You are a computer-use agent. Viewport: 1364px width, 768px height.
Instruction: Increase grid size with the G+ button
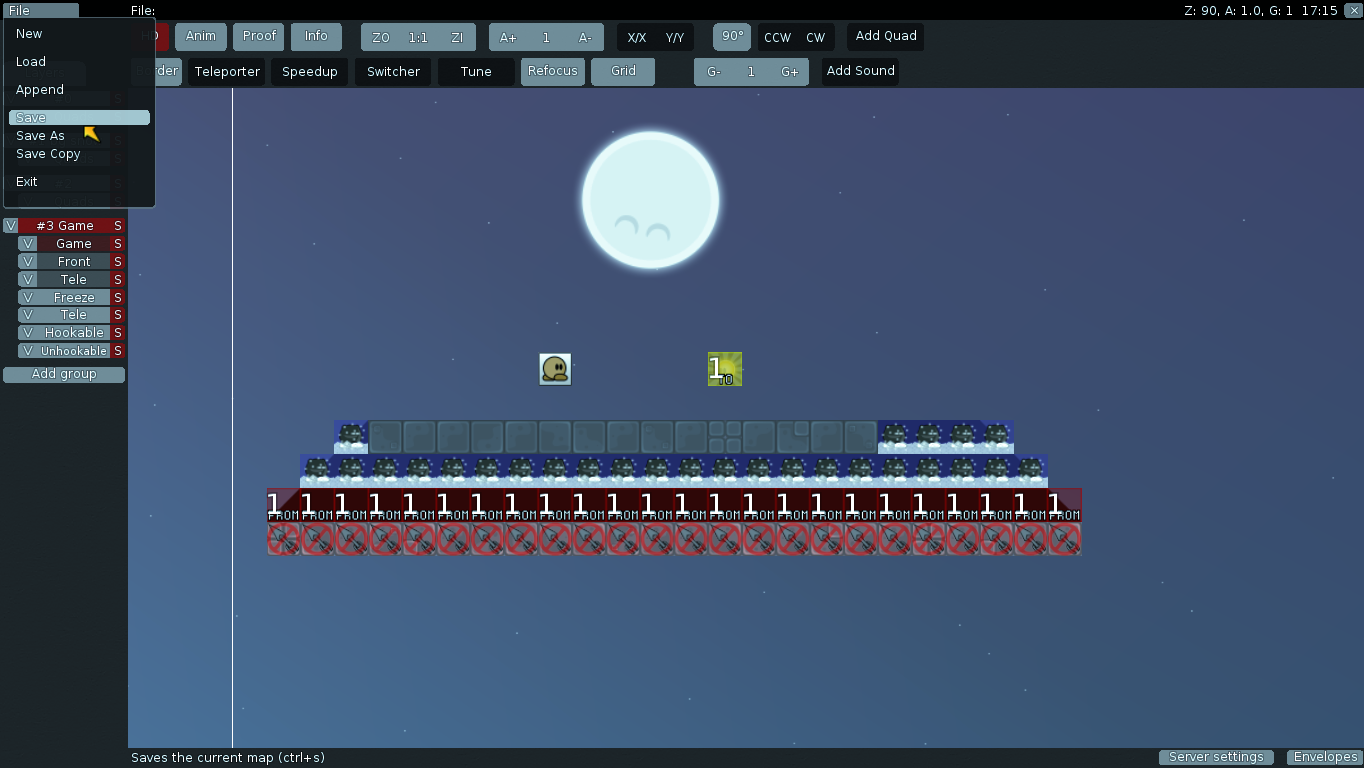tap(789, 72)
